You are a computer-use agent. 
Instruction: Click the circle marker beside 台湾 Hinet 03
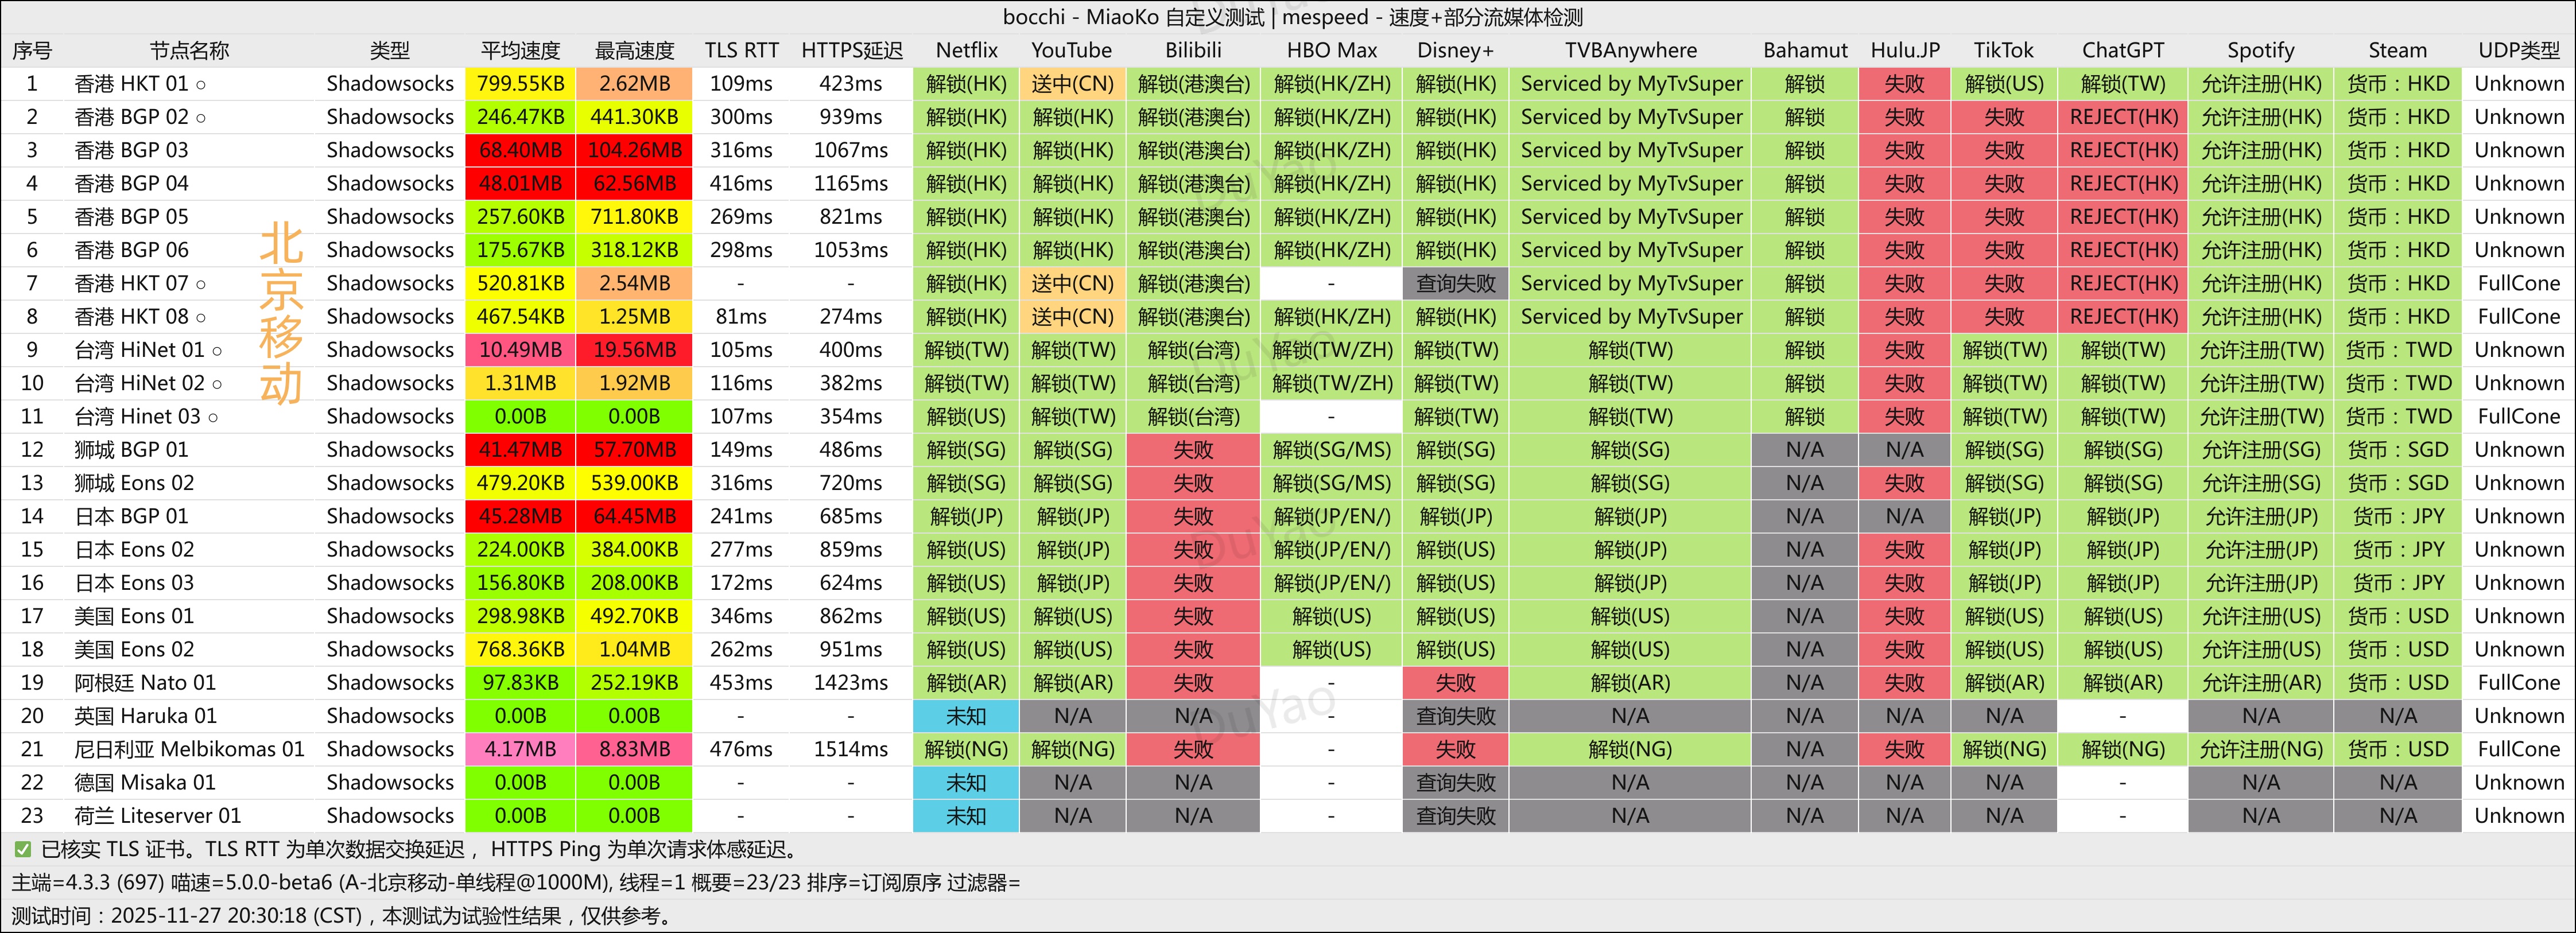pyautogui.click(x=213, y=418)
